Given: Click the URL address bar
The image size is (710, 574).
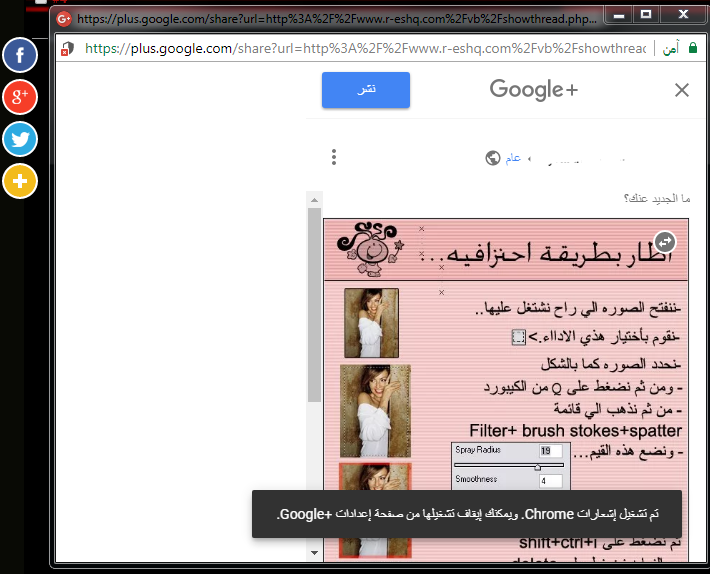Looking at the screenshot, I should 365,48.
